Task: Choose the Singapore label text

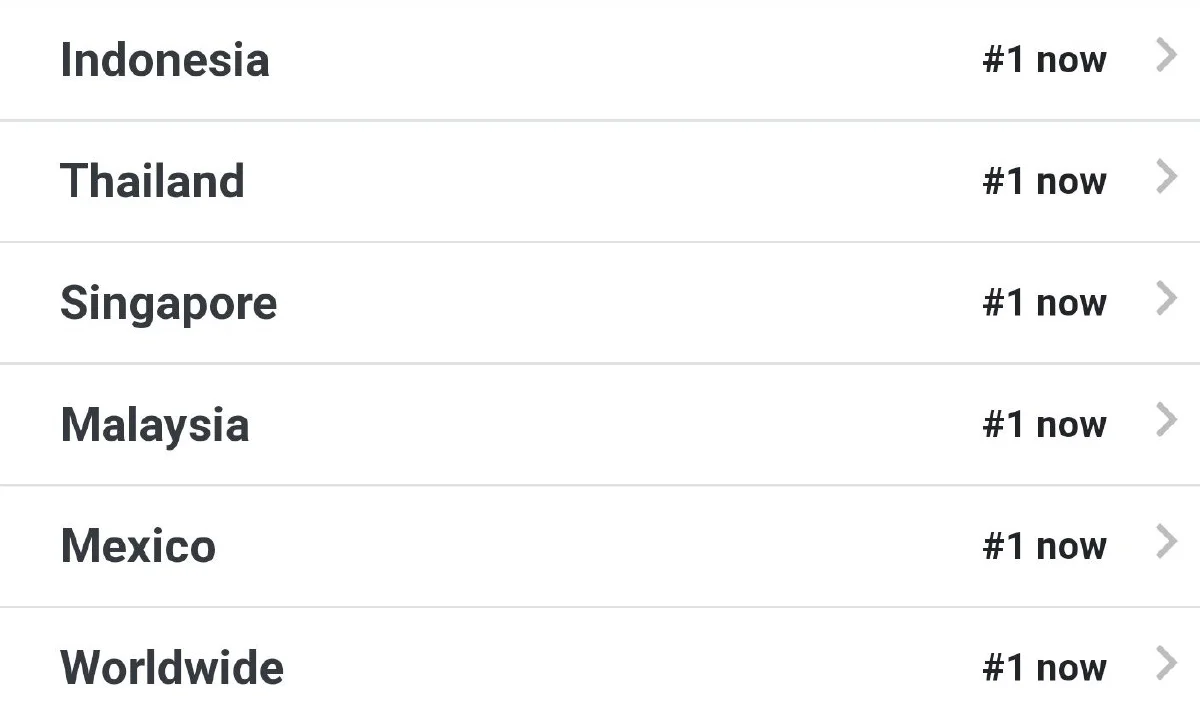Action: click(168, 303)
